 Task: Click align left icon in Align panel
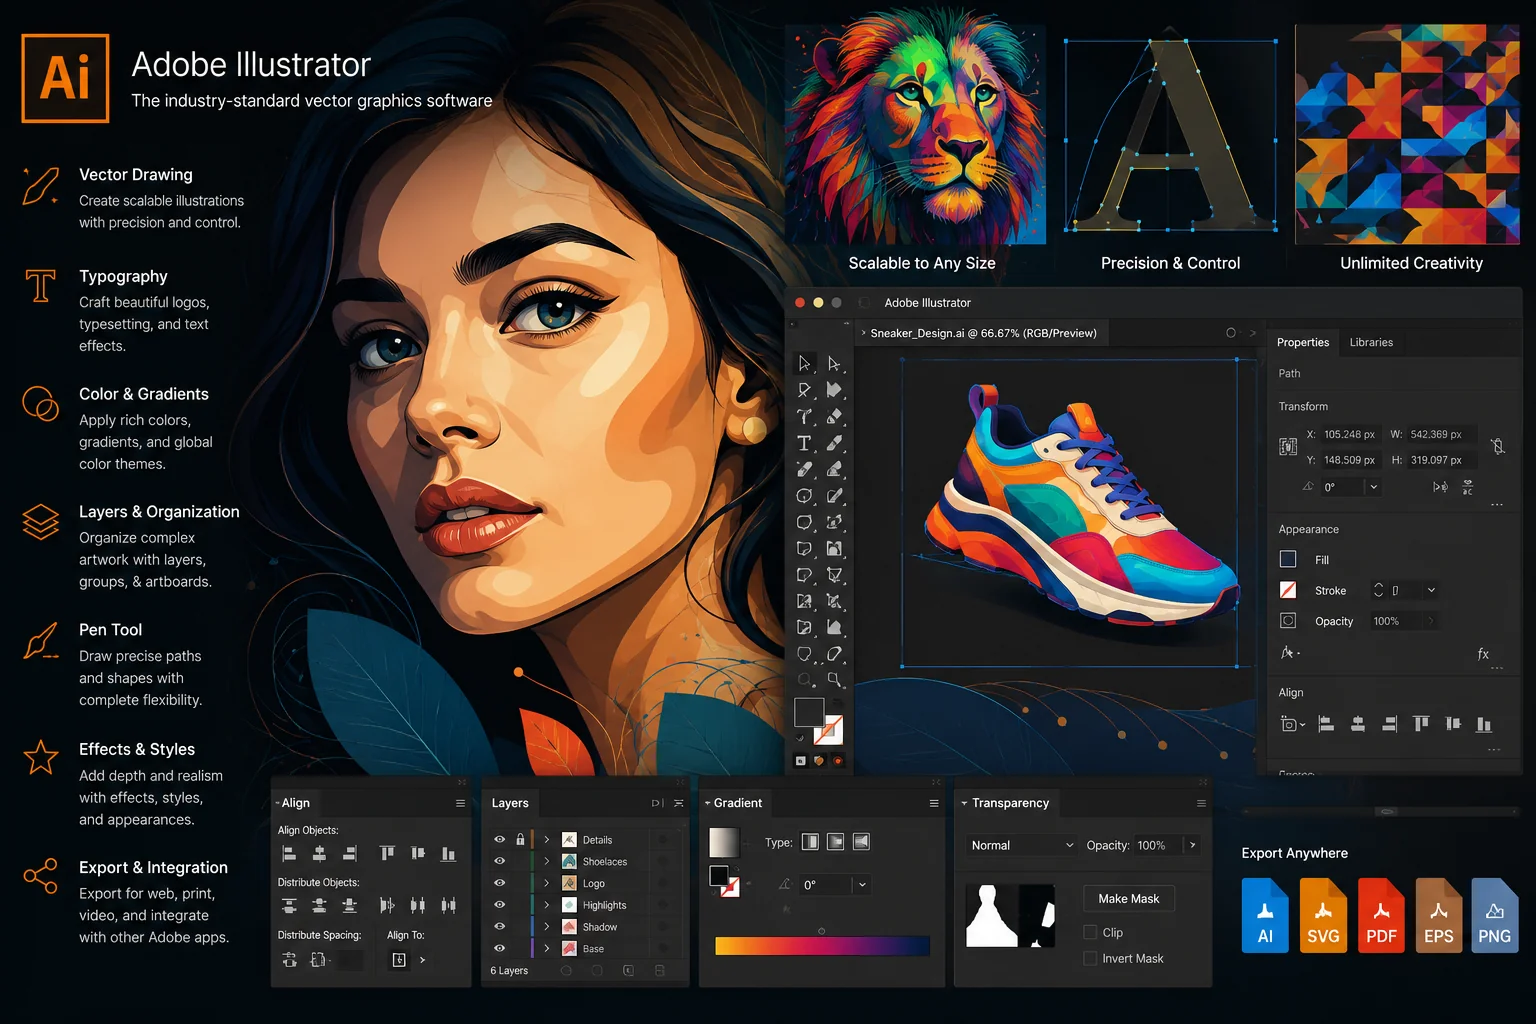[x=289, y=853]
